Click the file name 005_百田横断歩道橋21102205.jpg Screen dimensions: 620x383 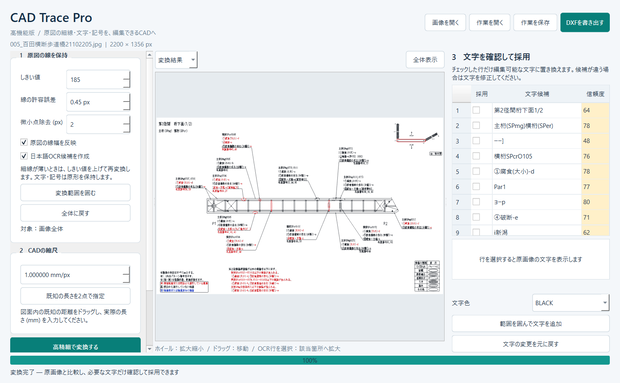56,44
